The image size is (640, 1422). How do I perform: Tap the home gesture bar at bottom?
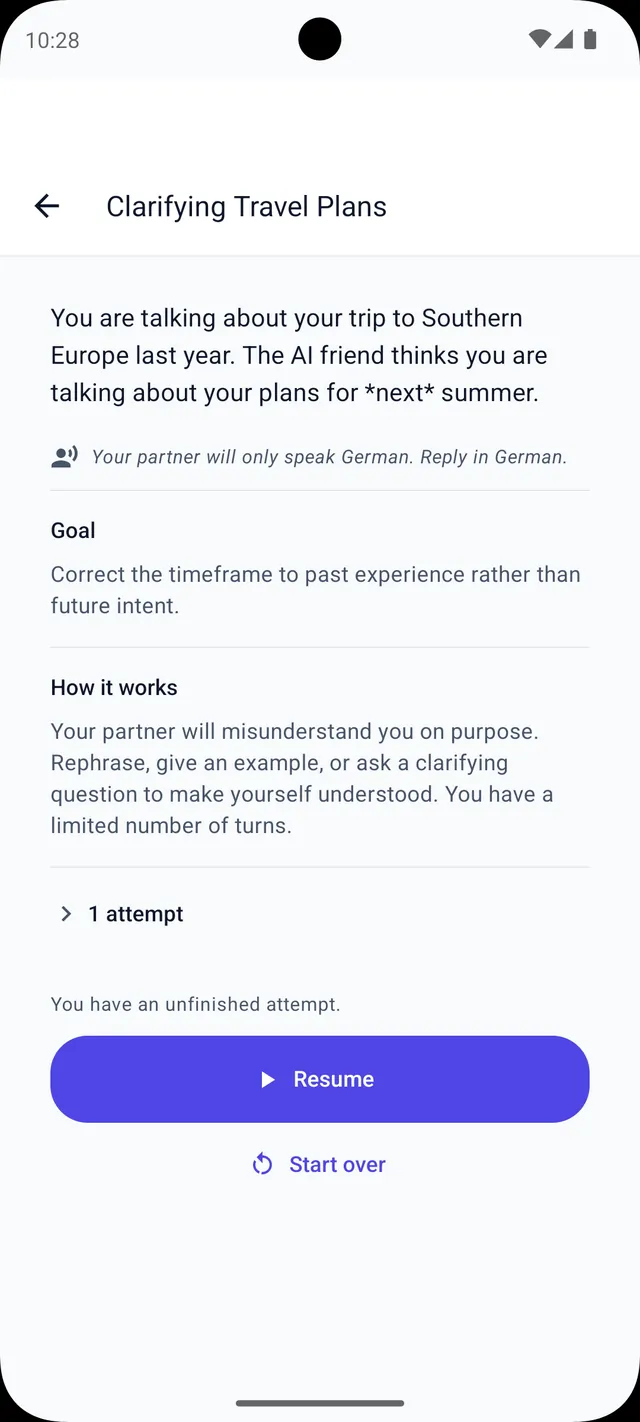pos(320,1403)
